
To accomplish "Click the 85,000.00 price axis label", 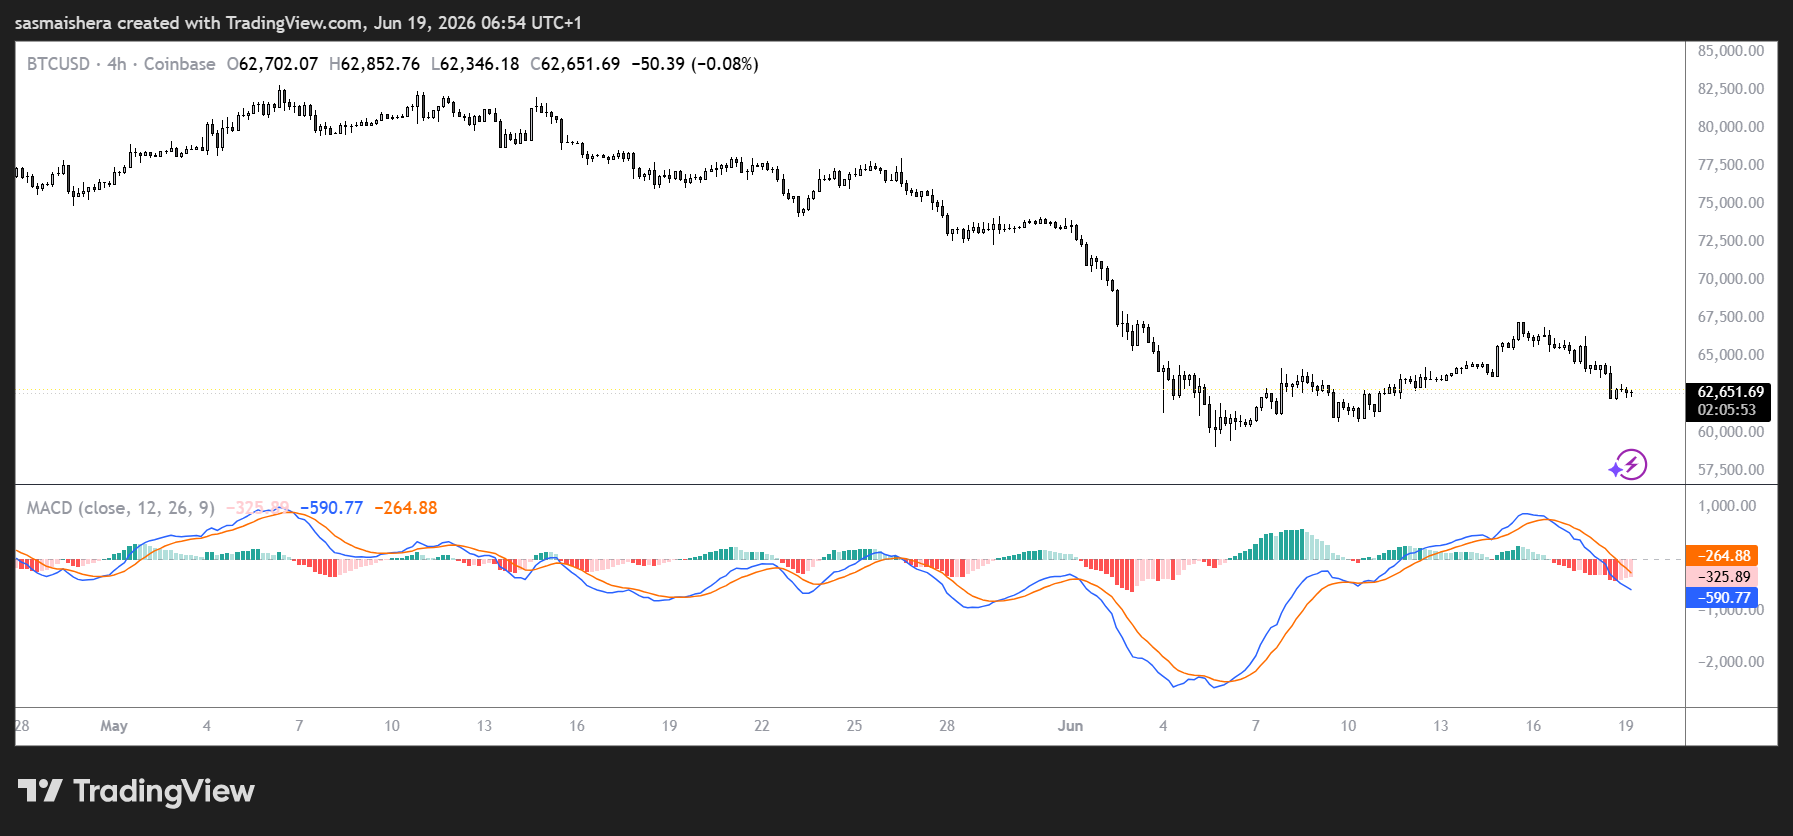I will point(1731,51).
